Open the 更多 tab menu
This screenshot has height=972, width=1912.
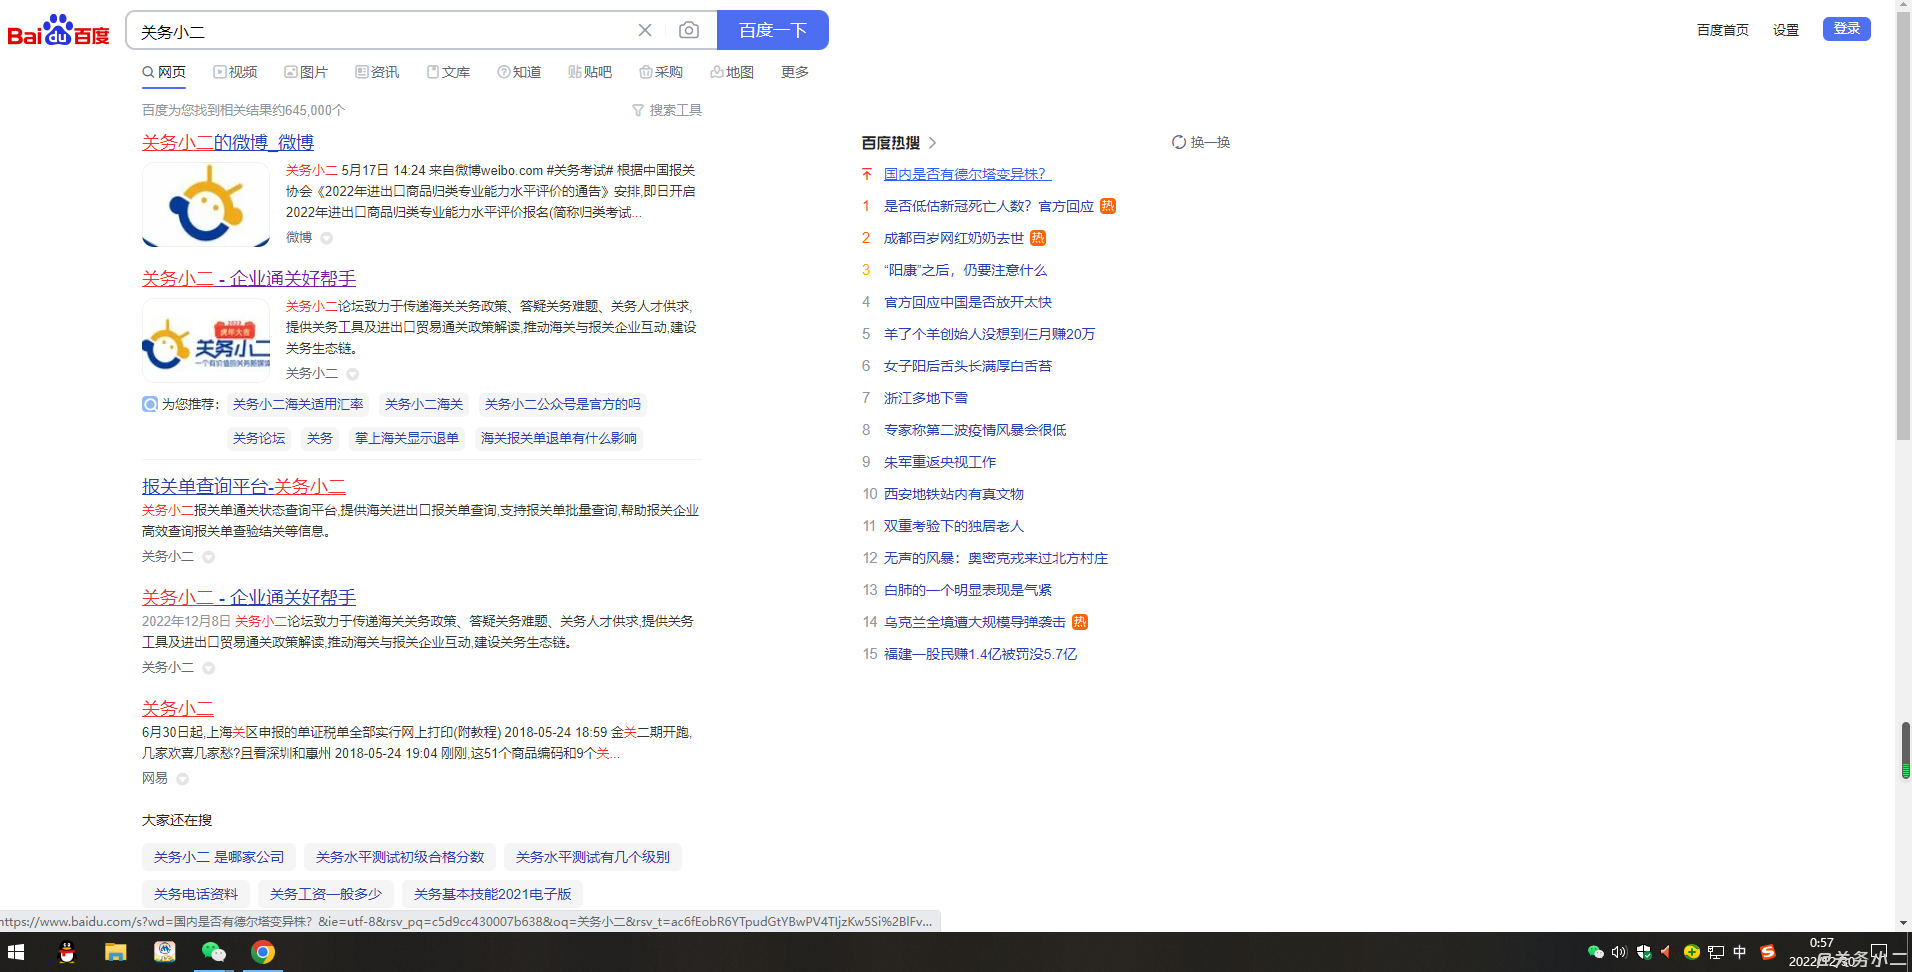click(795, 72)
